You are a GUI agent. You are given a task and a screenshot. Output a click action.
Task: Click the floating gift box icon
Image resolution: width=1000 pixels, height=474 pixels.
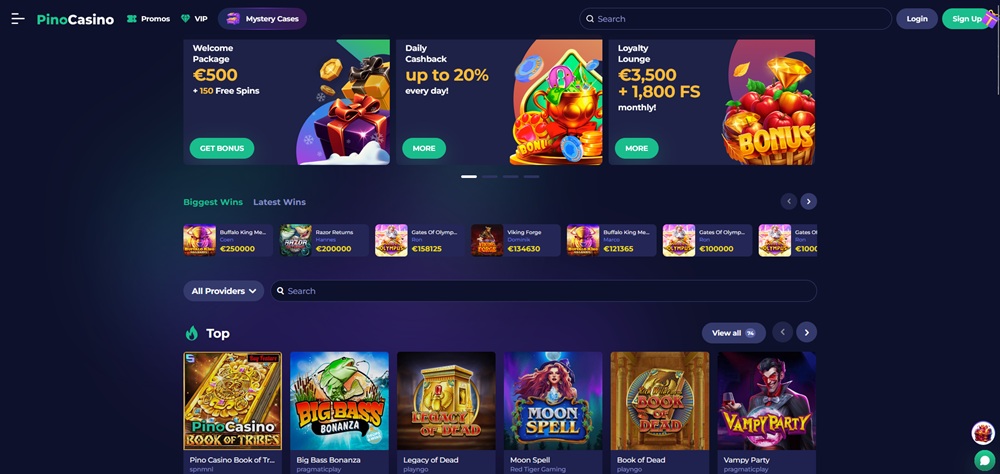pos(983,433)
